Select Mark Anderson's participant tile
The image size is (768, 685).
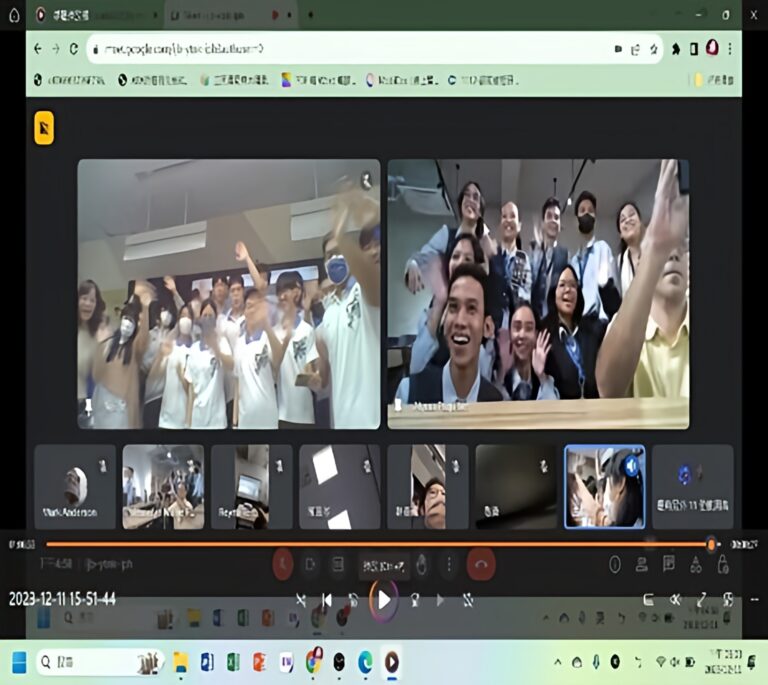[75, 487]
